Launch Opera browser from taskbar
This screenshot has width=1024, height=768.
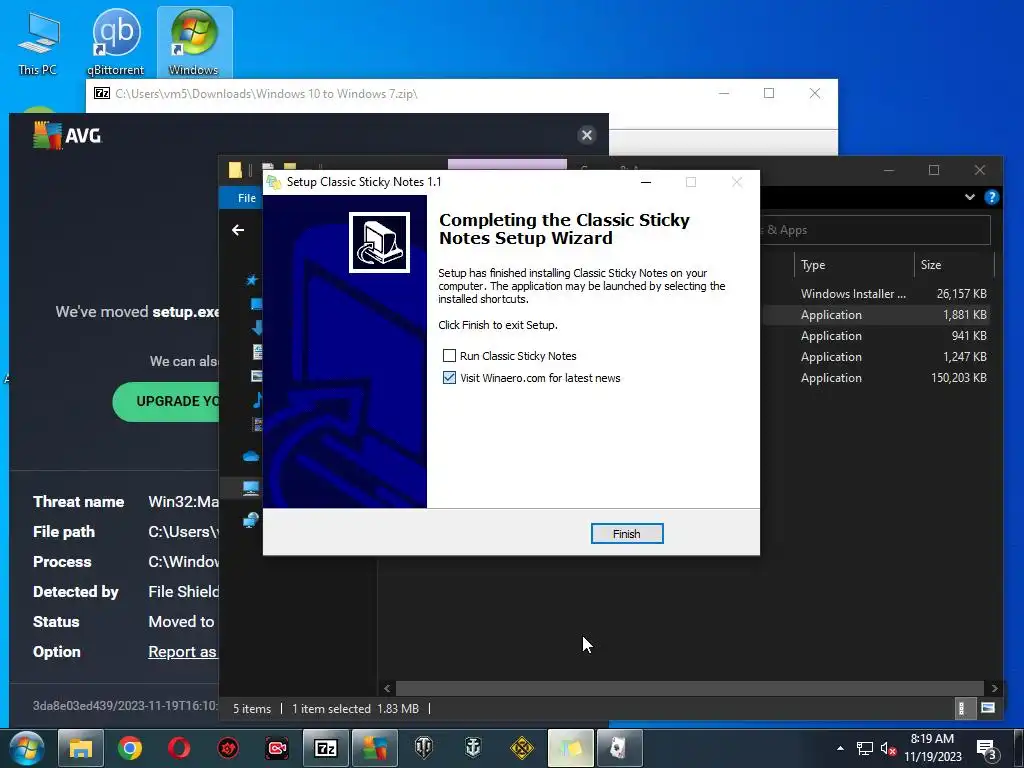(x=179, y=748)
